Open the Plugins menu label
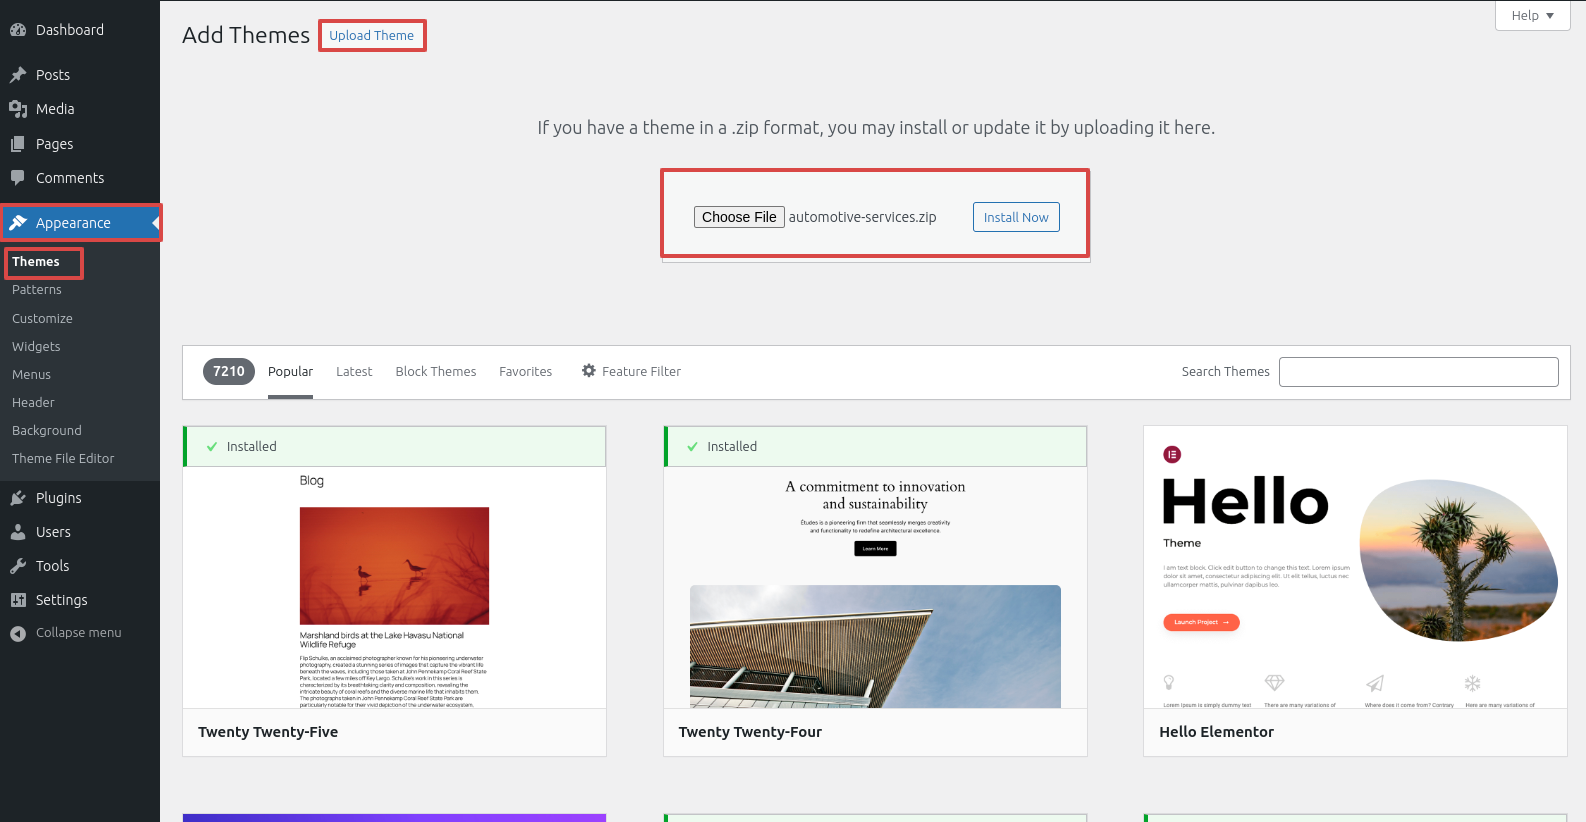 pyautogui.click(x=59, y=498)
